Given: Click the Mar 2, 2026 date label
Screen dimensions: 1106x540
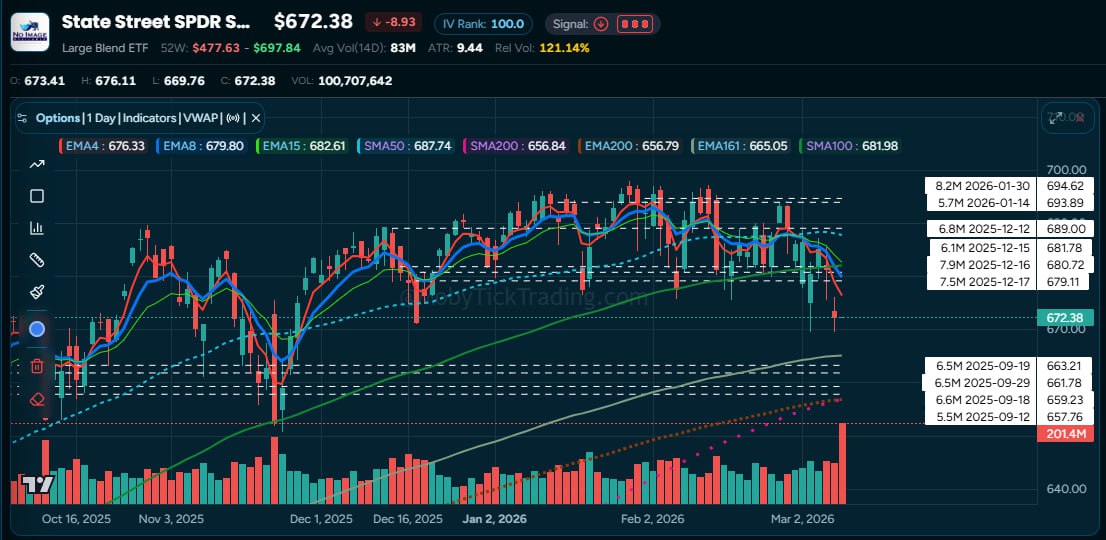Looking at the screenshot, I should [x=803, y=519].
